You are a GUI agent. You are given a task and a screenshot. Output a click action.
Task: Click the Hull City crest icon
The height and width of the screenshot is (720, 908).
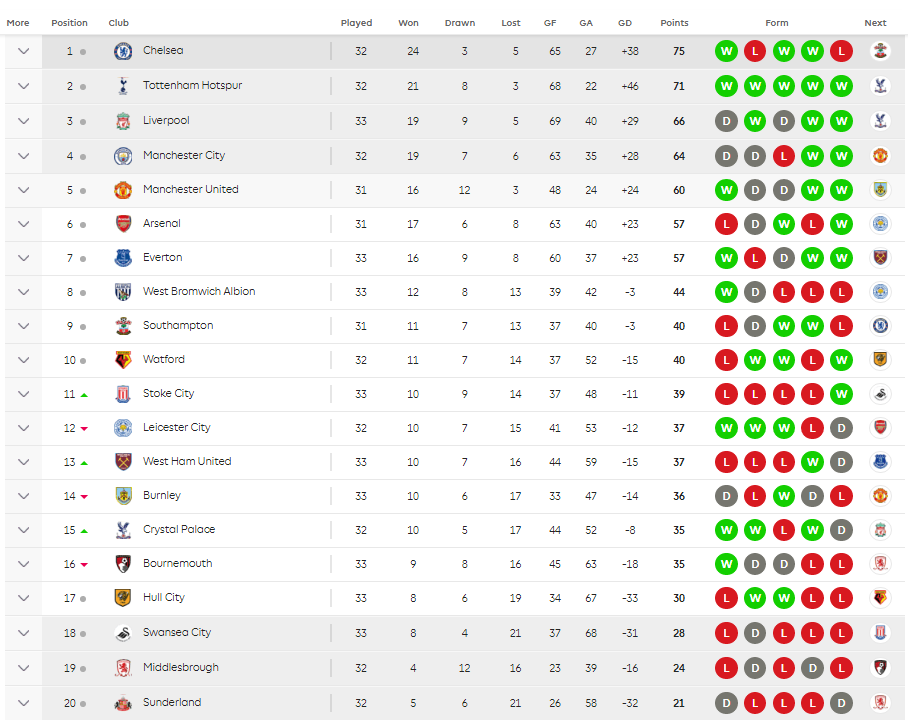pyautogui.click(x=123, y=598)
